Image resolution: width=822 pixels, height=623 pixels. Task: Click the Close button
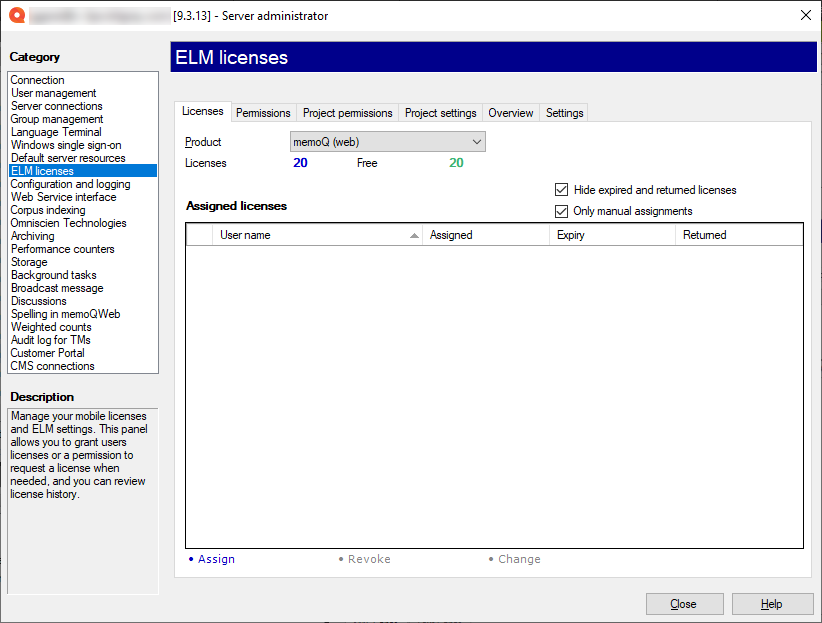[684, 603]
